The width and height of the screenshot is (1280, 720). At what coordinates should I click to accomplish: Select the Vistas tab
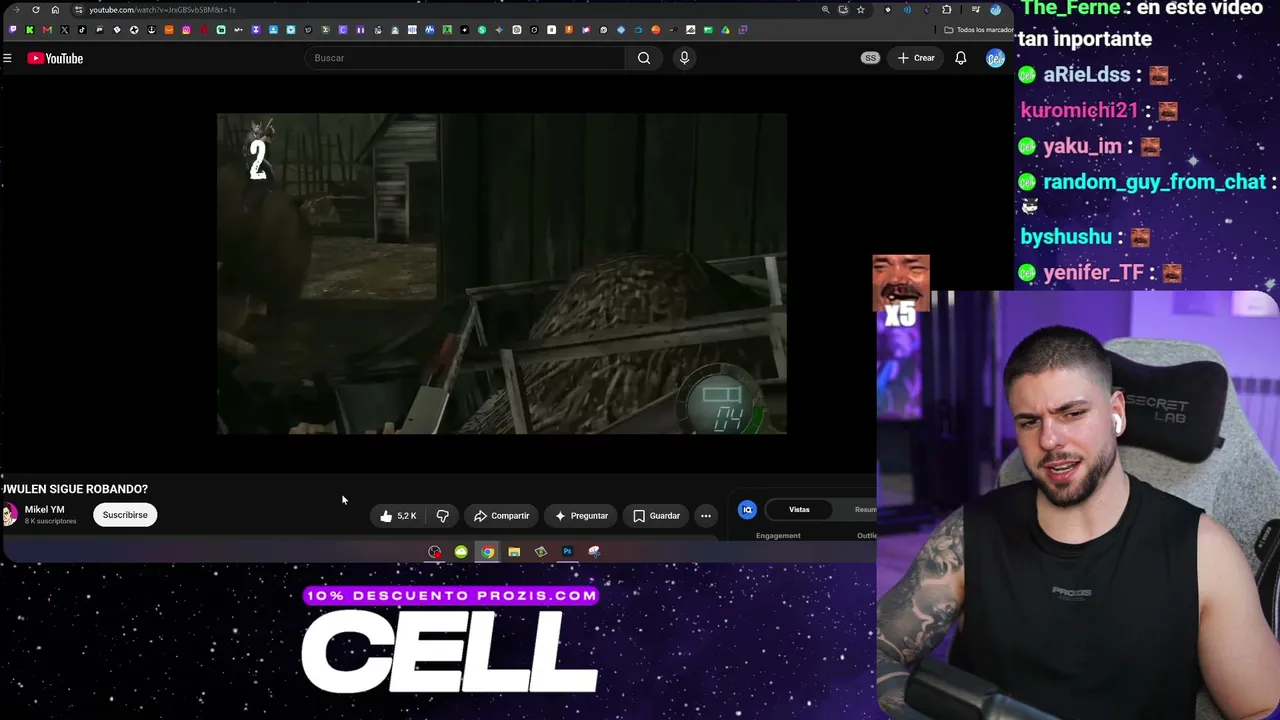[799, 510]
